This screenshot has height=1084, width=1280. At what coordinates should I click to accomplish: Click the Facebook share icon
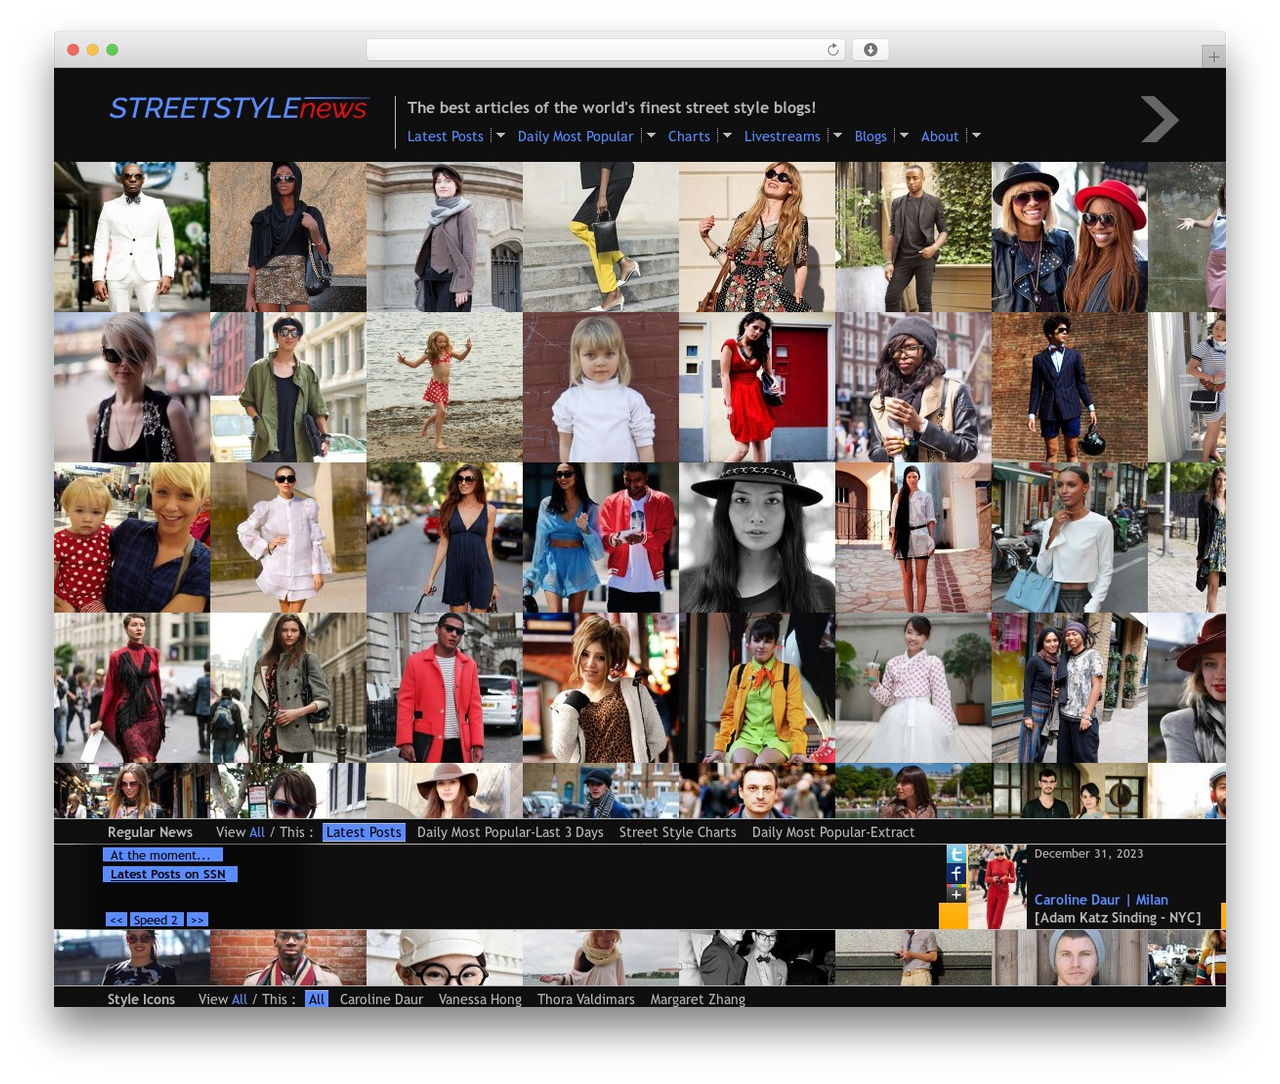coord(956,873)
